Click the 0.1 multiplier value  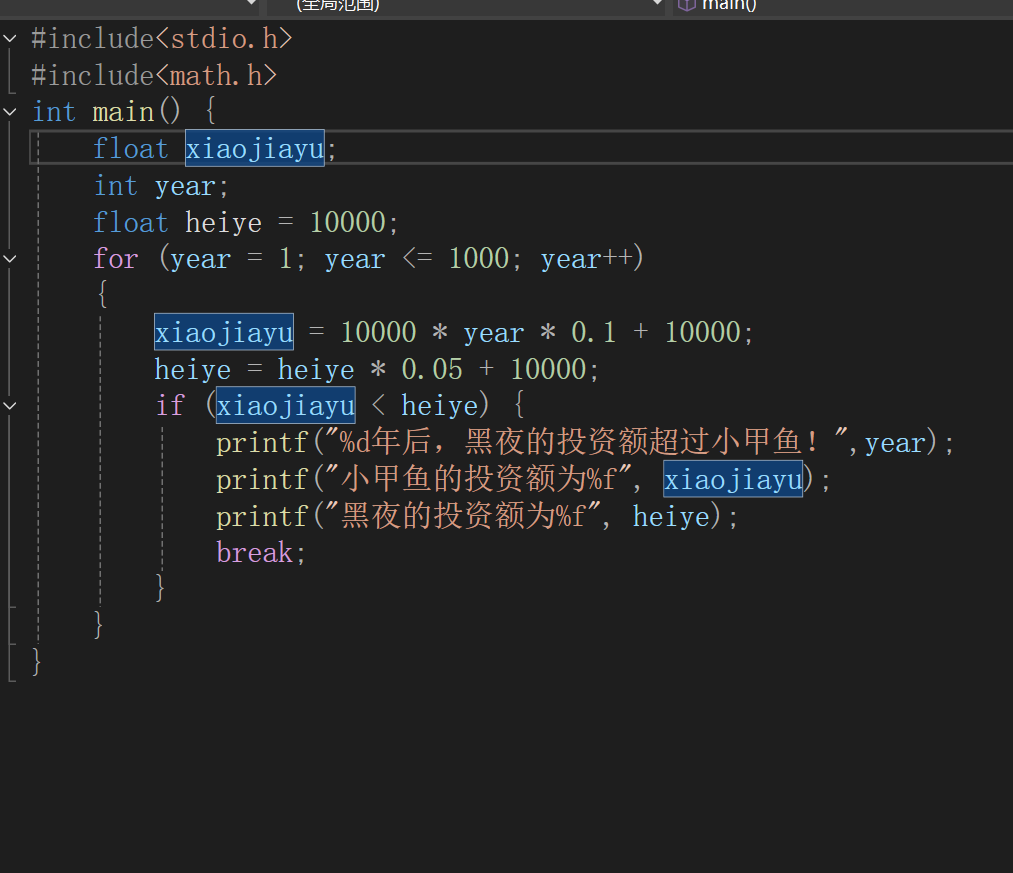[x=593, y=333]
